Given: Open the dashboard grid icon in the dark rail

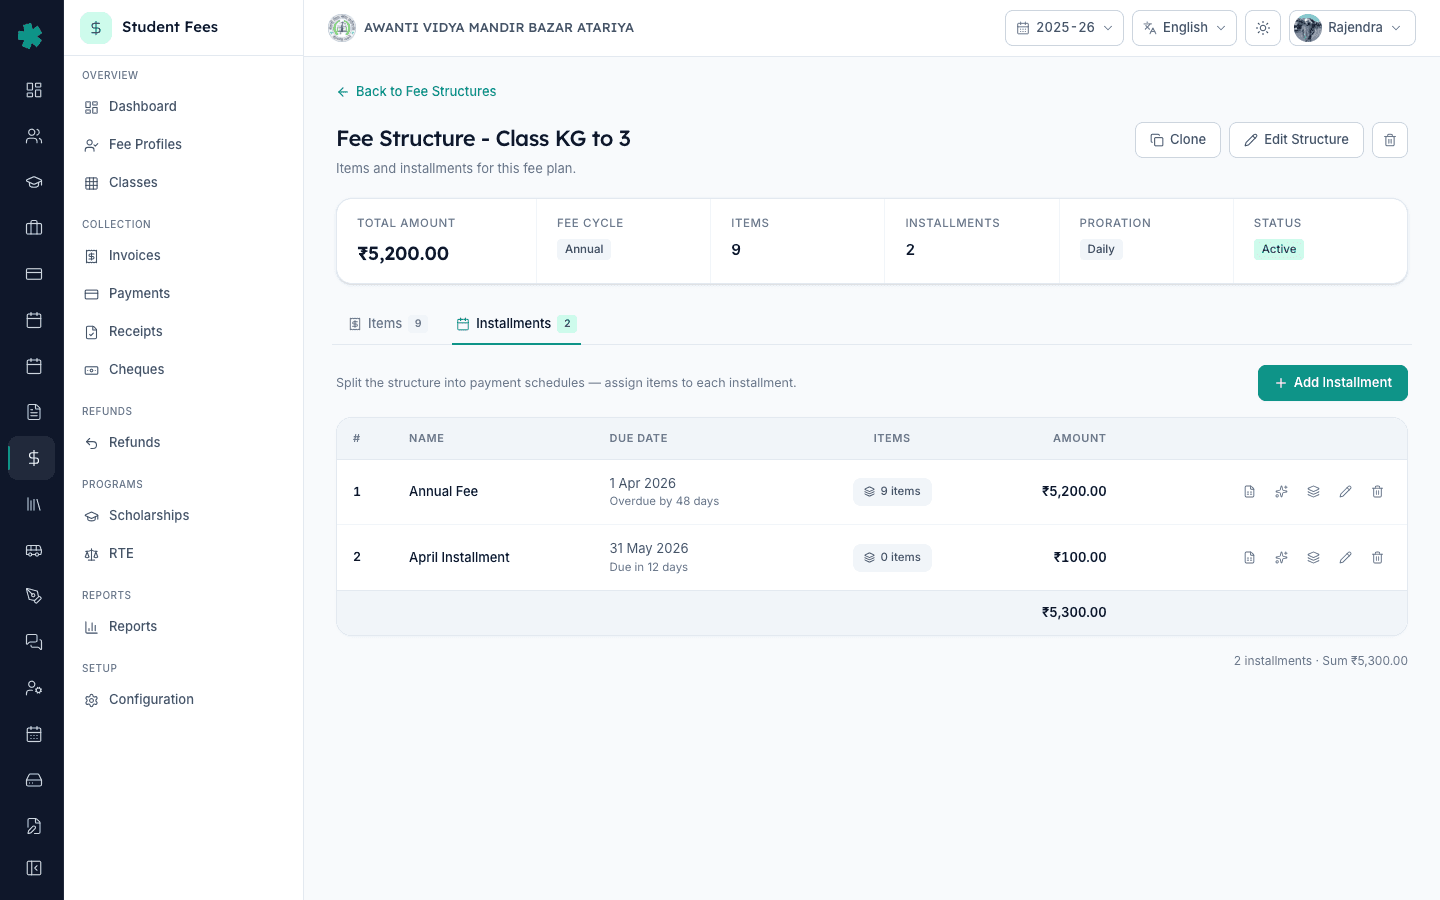Looking at the screenshot, I should tap(34, 90).
